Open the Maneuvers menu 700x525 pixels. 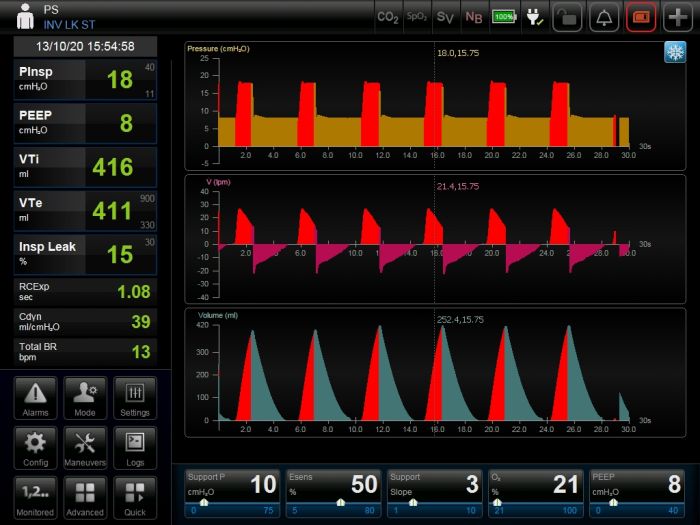click(85, 448)
